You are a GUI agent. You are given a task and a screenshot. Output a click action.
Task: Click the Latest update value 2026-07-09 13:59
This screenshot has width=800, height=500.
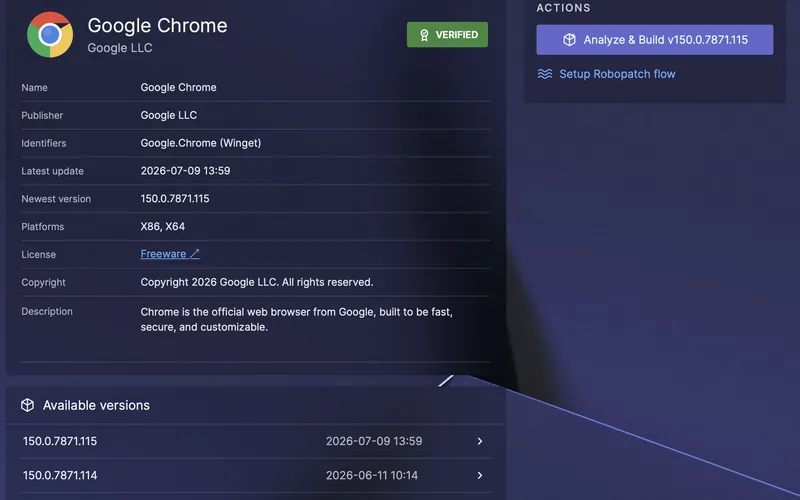click(x=185, y=171)
